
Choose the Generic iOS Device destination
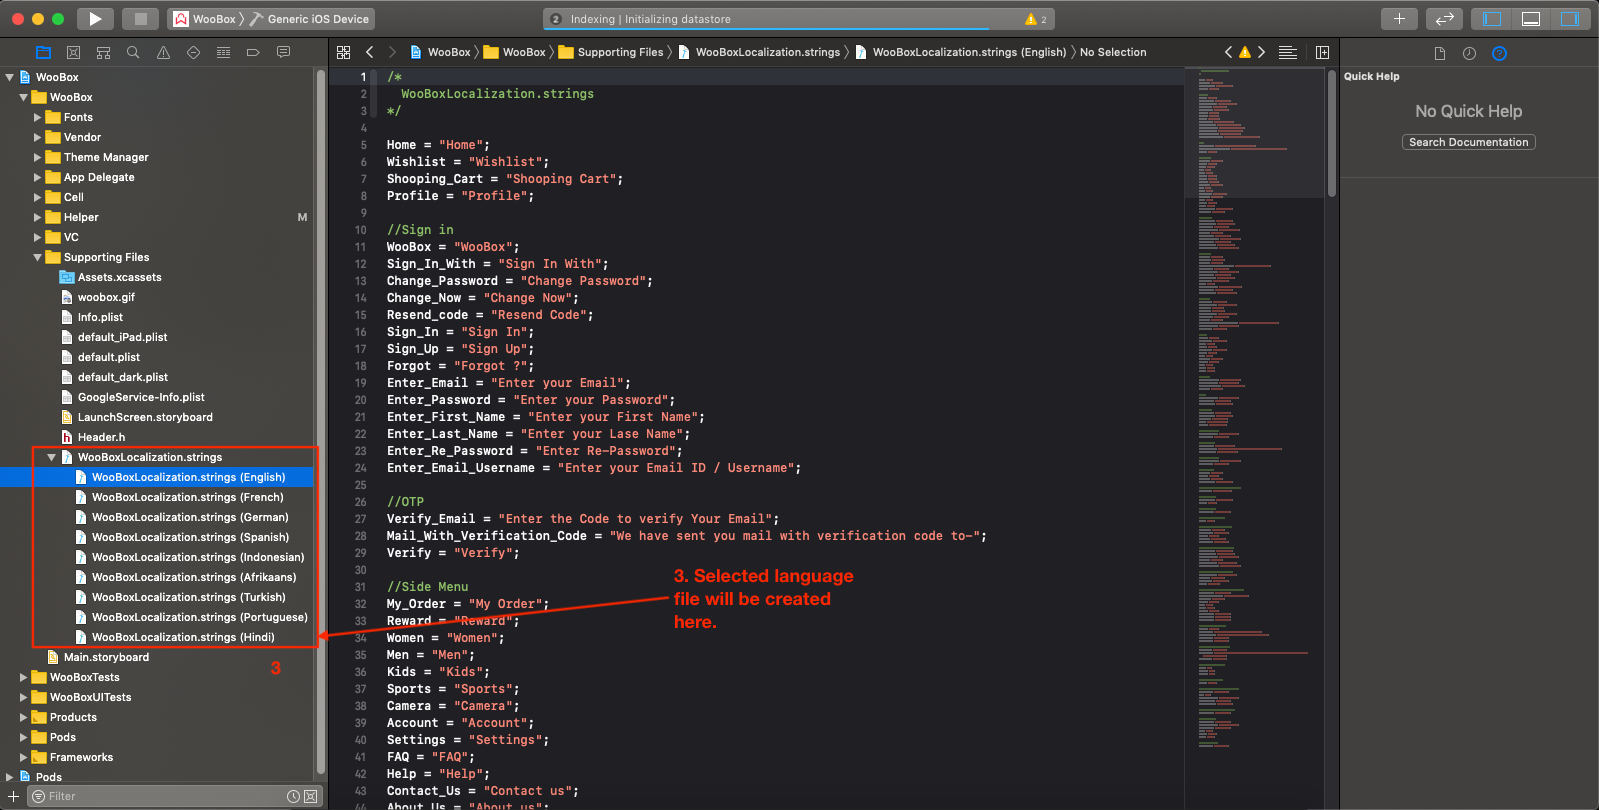(310, 19)
